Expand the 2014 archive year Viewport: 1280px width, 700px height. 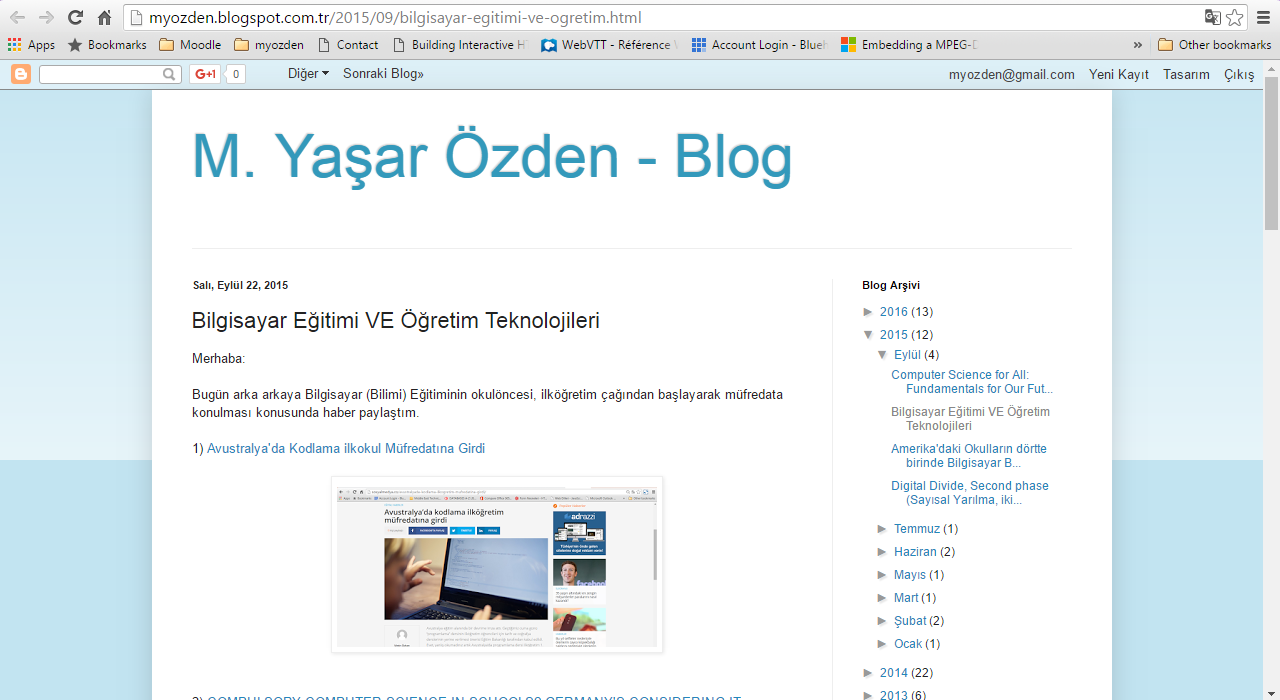click(868, 673)
